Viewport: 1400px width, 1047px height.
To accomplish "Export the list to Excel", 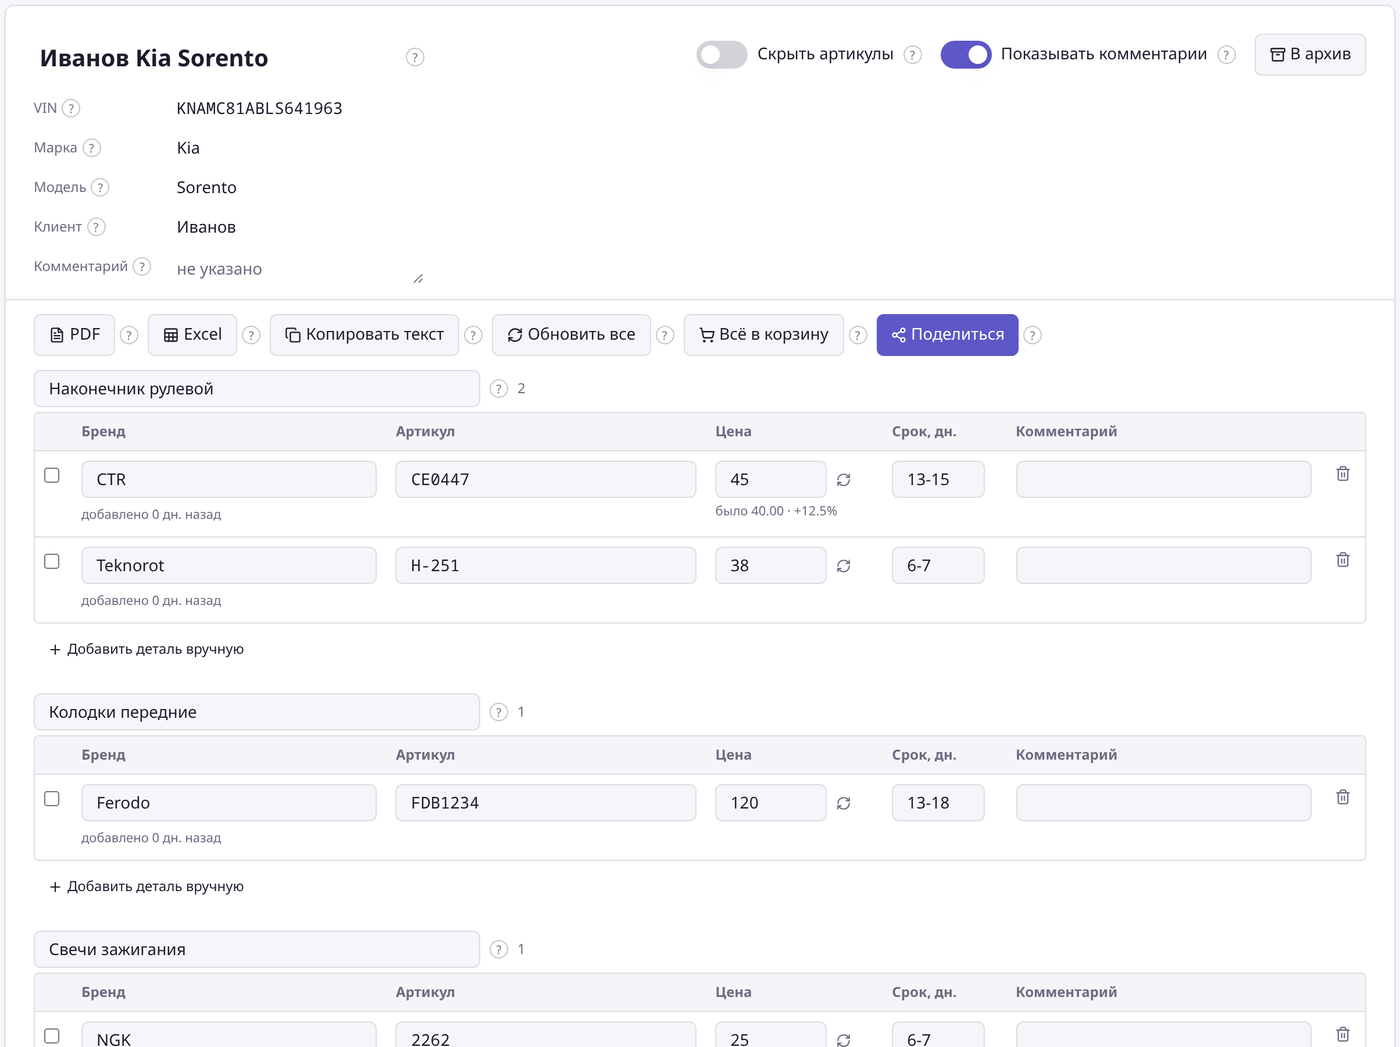I will tap(192, 335).
